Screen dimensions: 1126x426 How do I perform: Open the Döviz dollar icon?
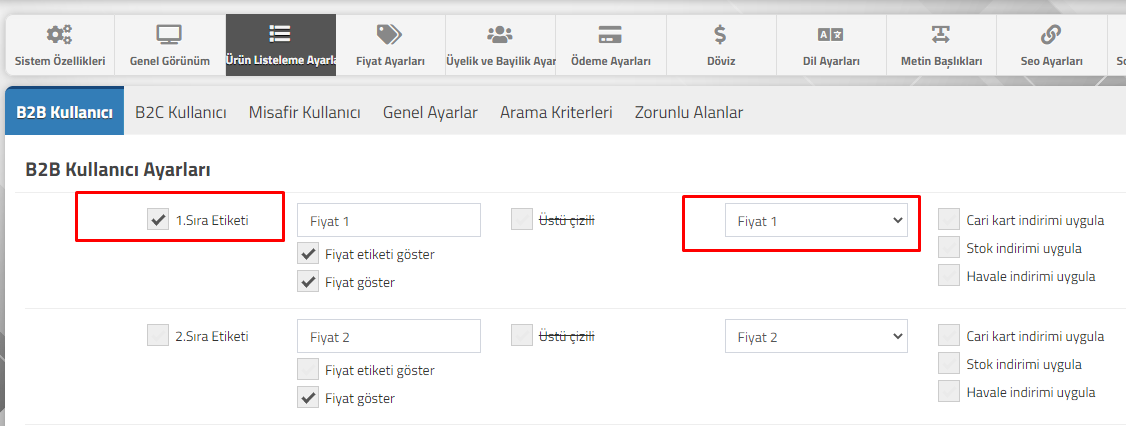click(720, 34)
